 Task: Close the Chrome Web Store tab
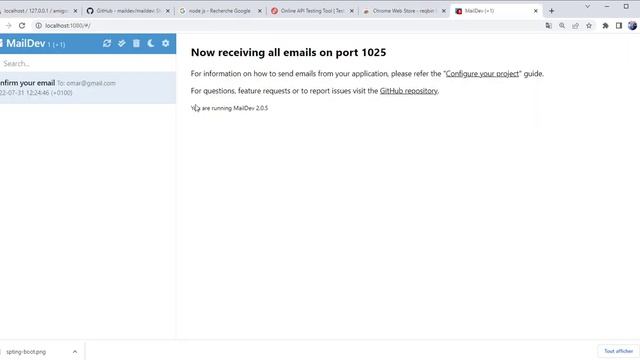[444, 11]
